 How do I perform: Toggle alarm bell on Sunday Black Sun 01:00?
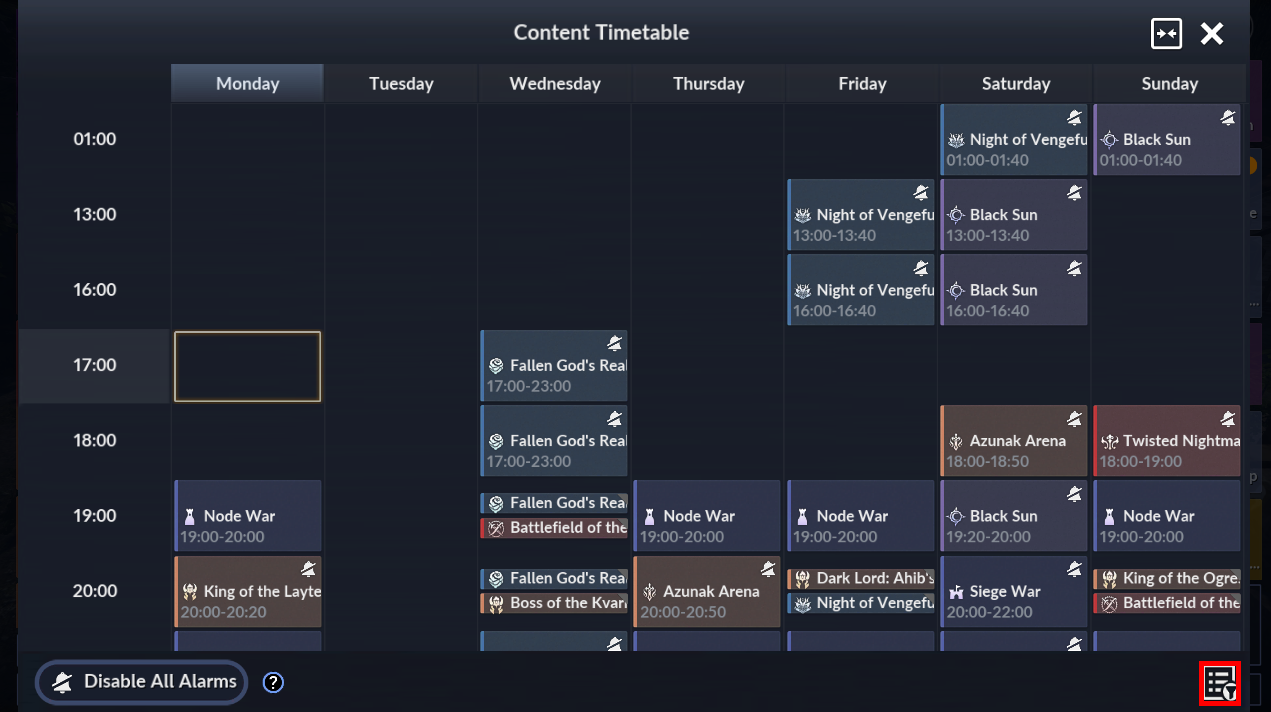click(1227, 118)
